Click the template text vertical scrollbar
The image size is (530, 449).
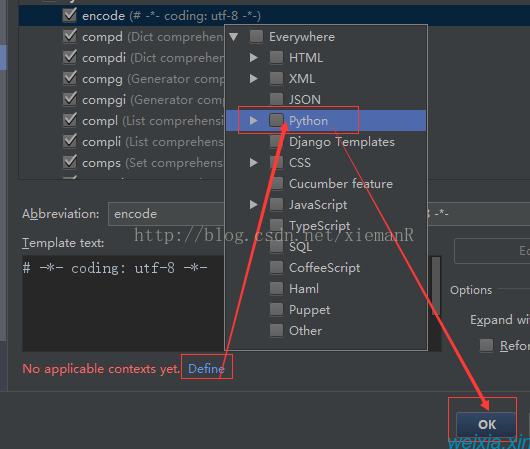point(436,286)
